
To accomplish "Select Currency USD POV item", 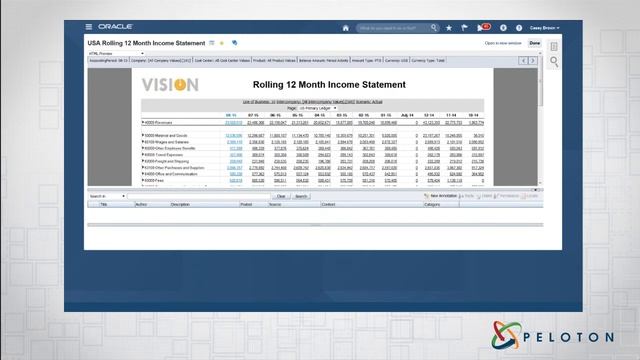I will pyautogui.click(x=396, y=60).
